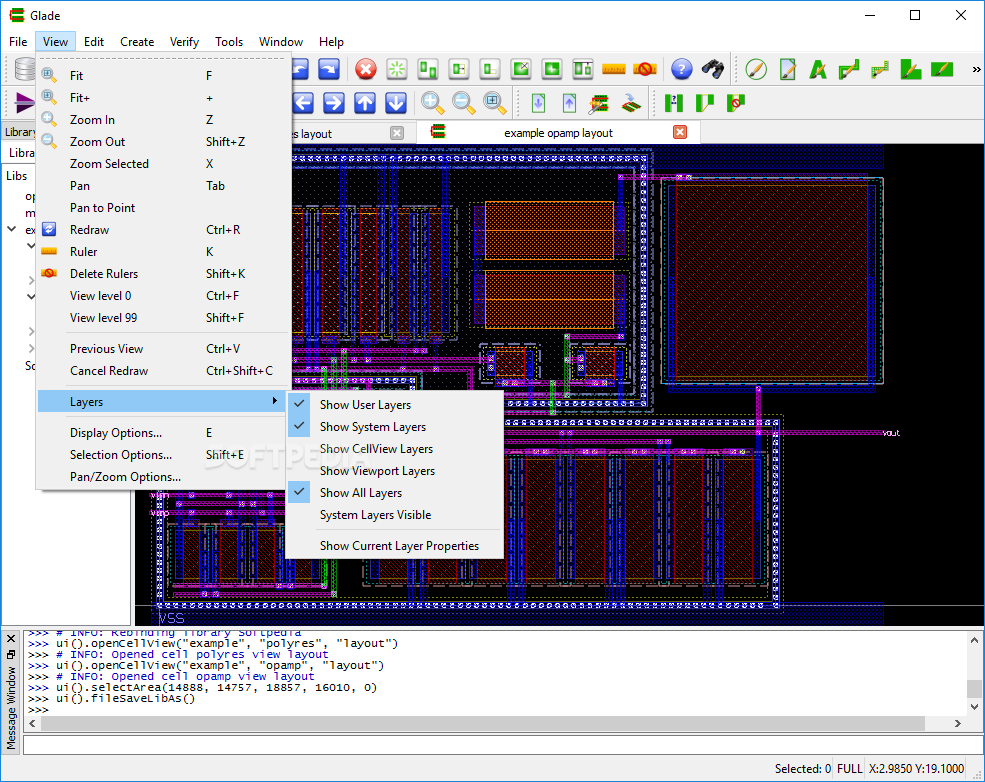Close the example opamp layout tab

pos(680,132)
